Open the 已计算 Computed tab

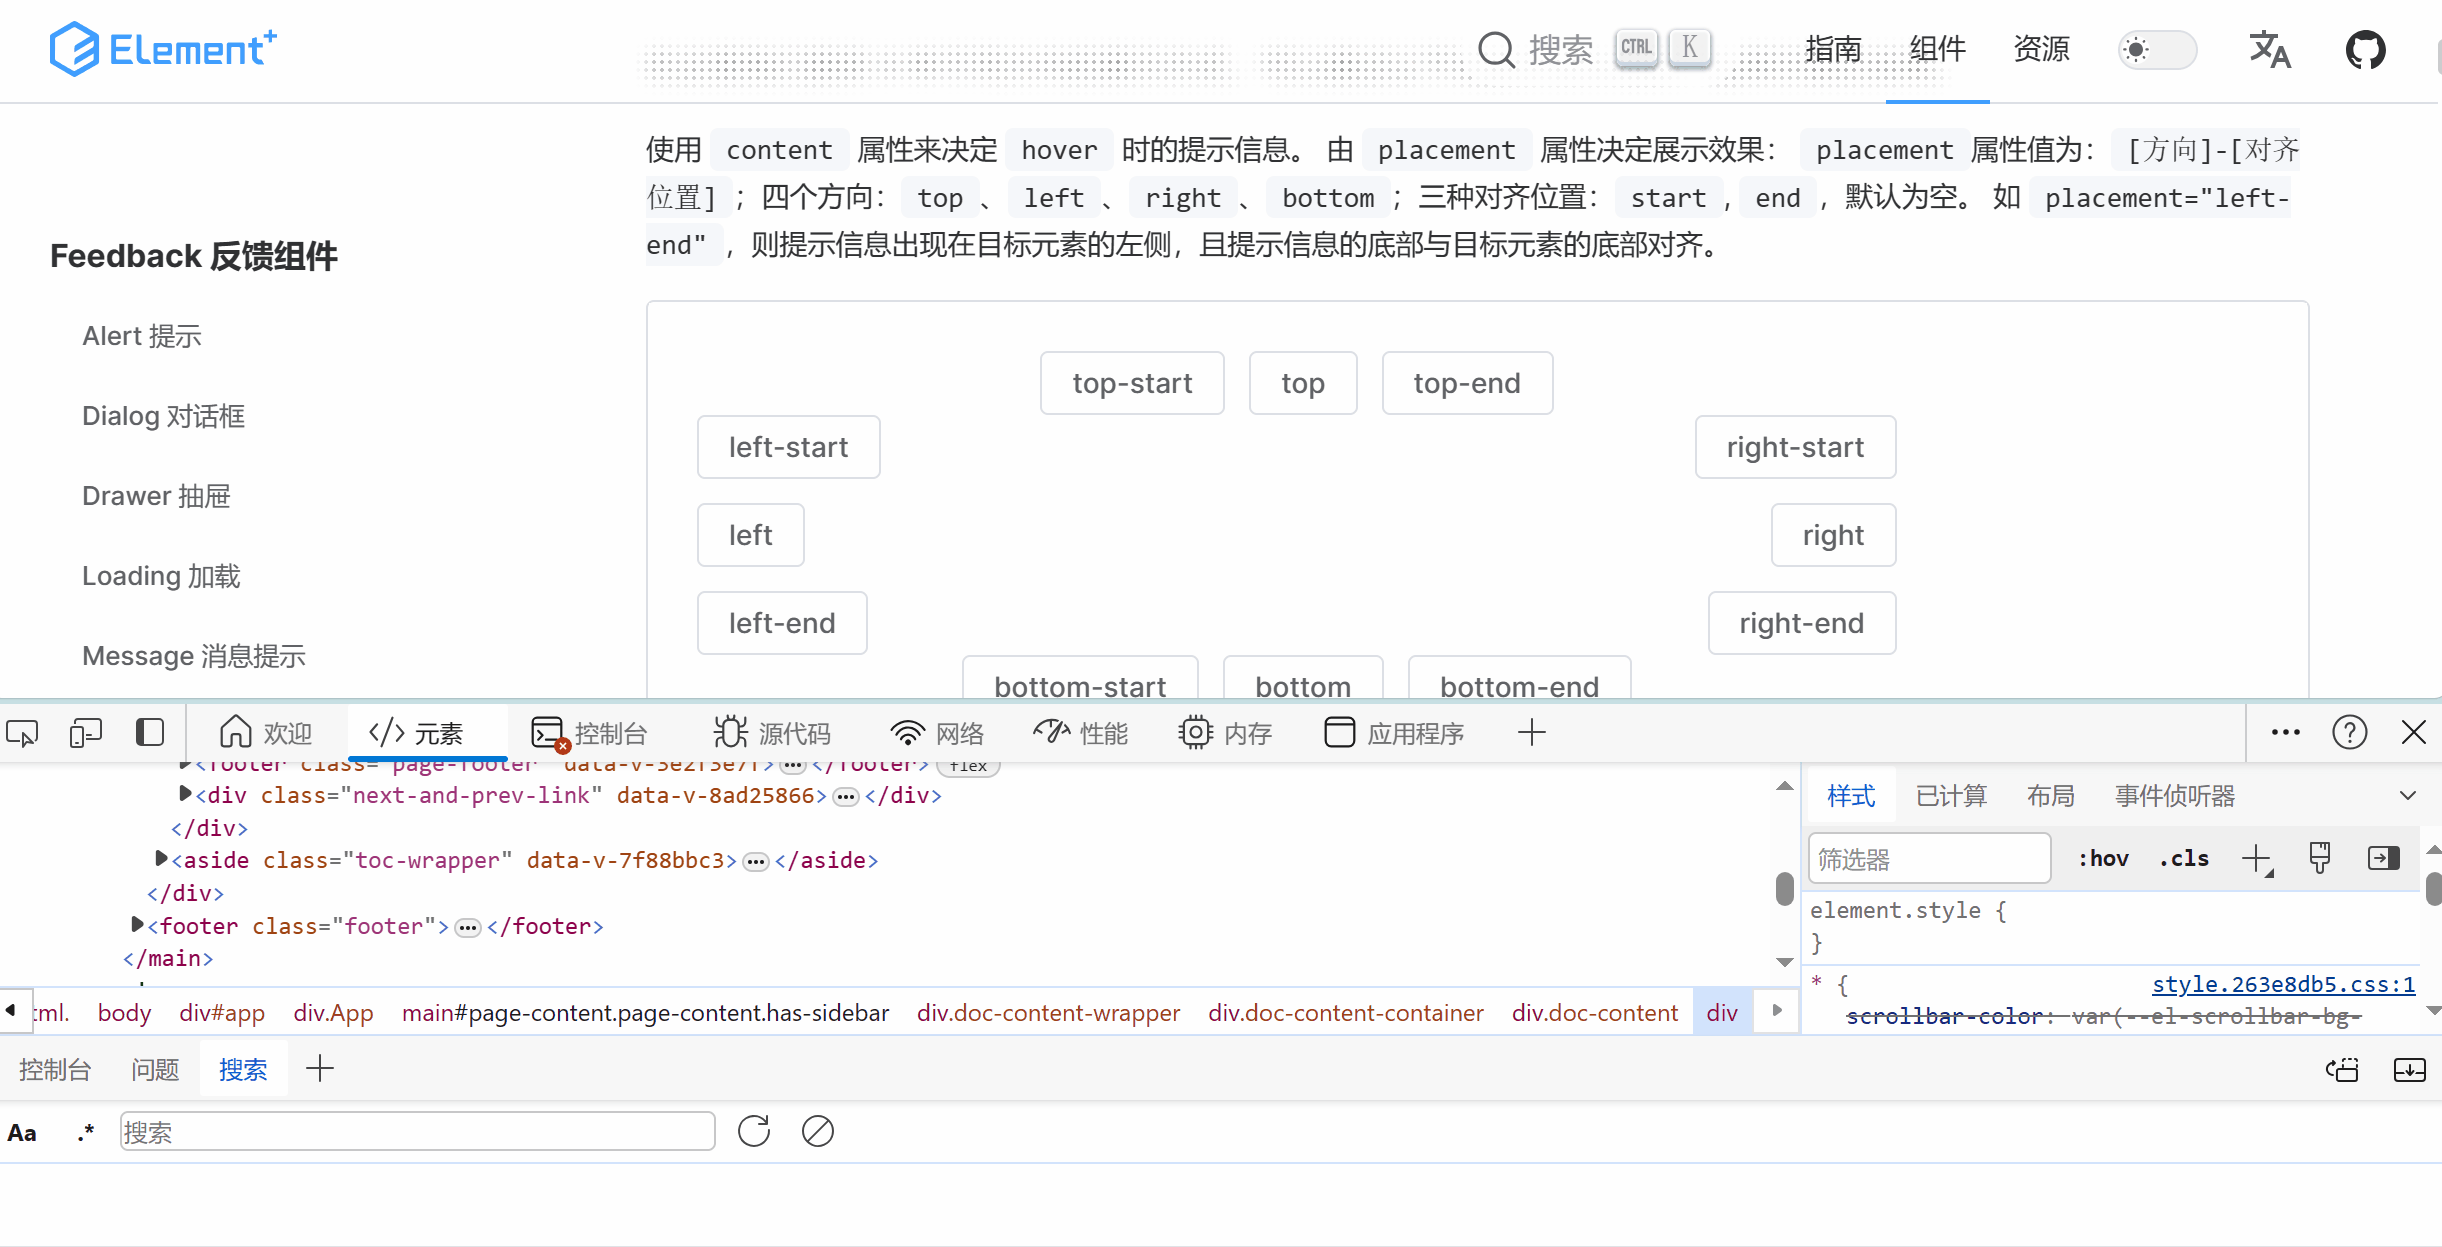click(x=1950, y=796)
